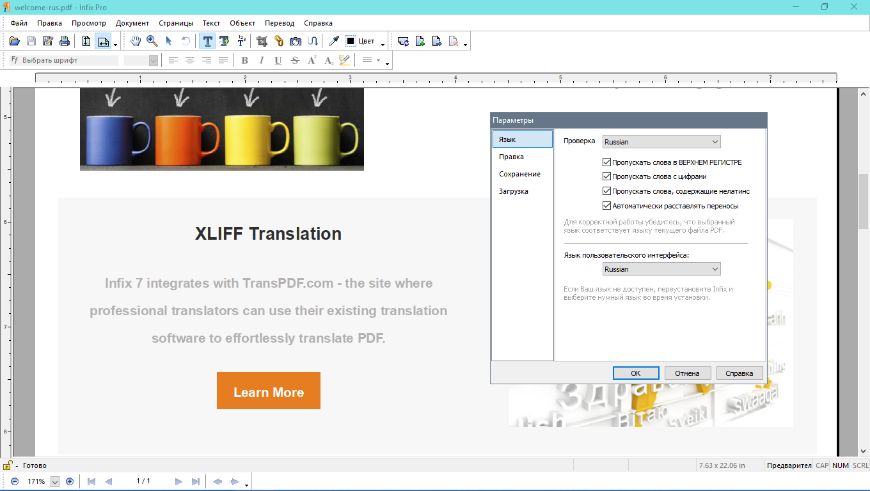Go to the next page arrow
This screenshot has height=491, width=870.
pos(178,481)
